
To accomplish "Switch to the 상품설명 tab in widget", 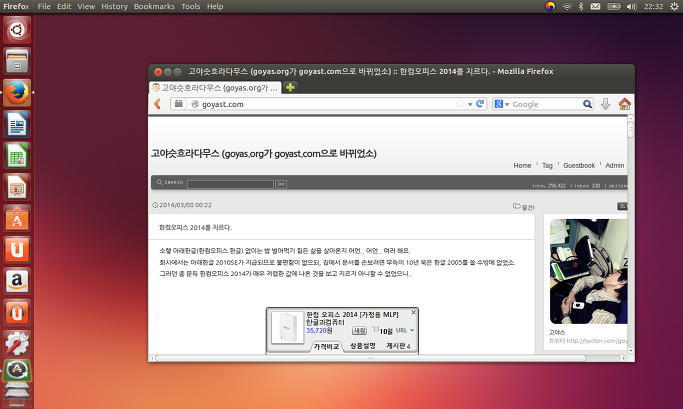I will (x=363, y=346).
